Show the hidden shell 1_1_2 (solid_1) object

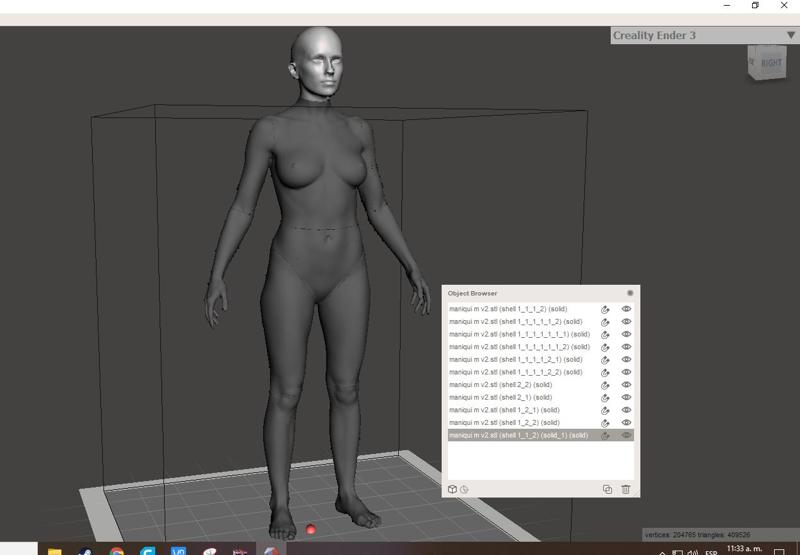click(x=626, y=435)
